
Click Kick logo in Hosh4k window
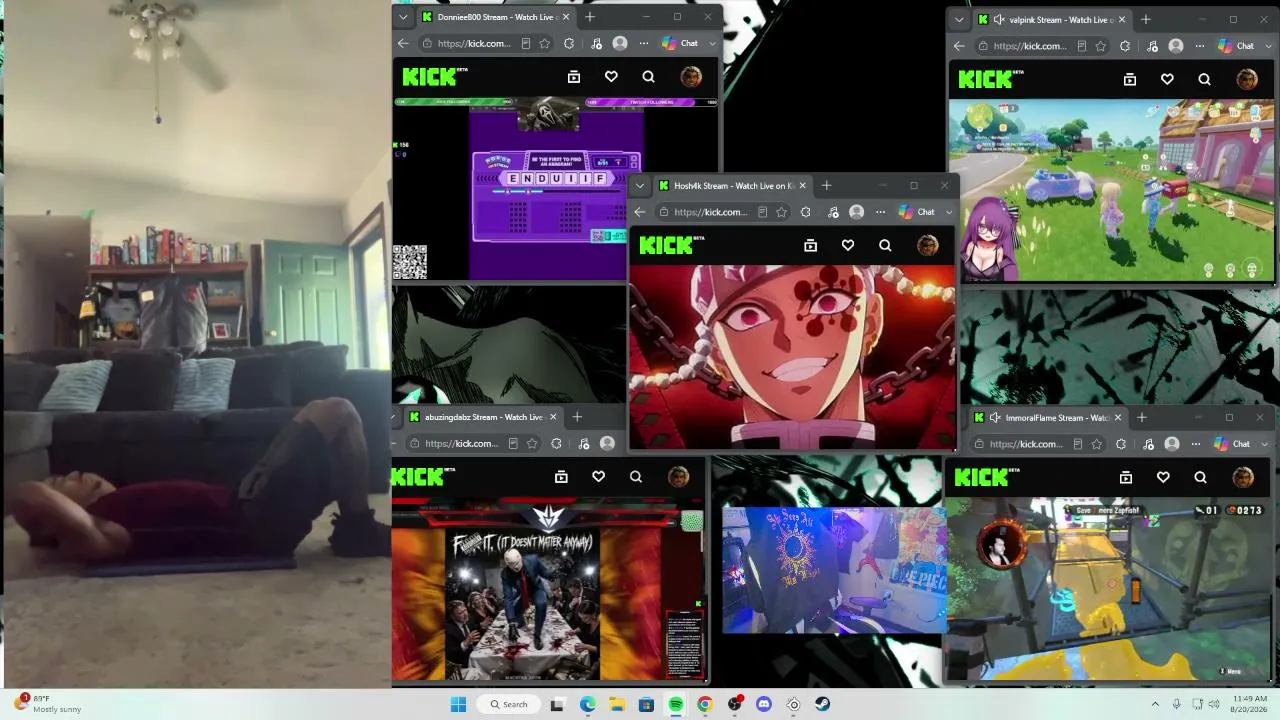click(x=672, y=245)
